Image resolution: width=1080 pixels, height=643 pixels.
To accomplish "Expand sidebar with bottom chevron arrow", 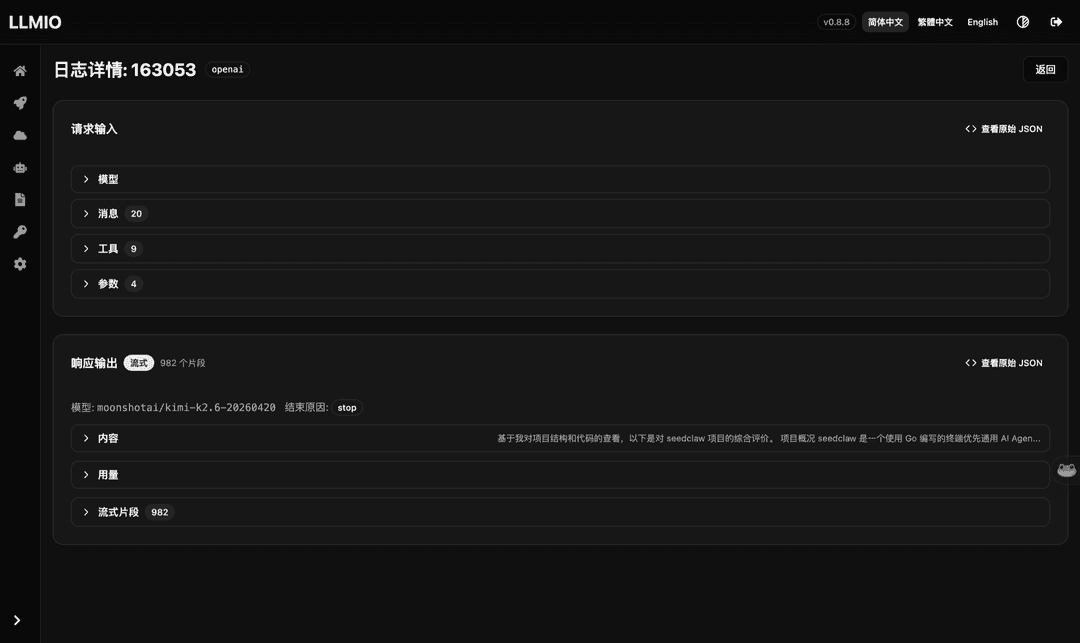I will pyautogui.click(x=17, y=620).
